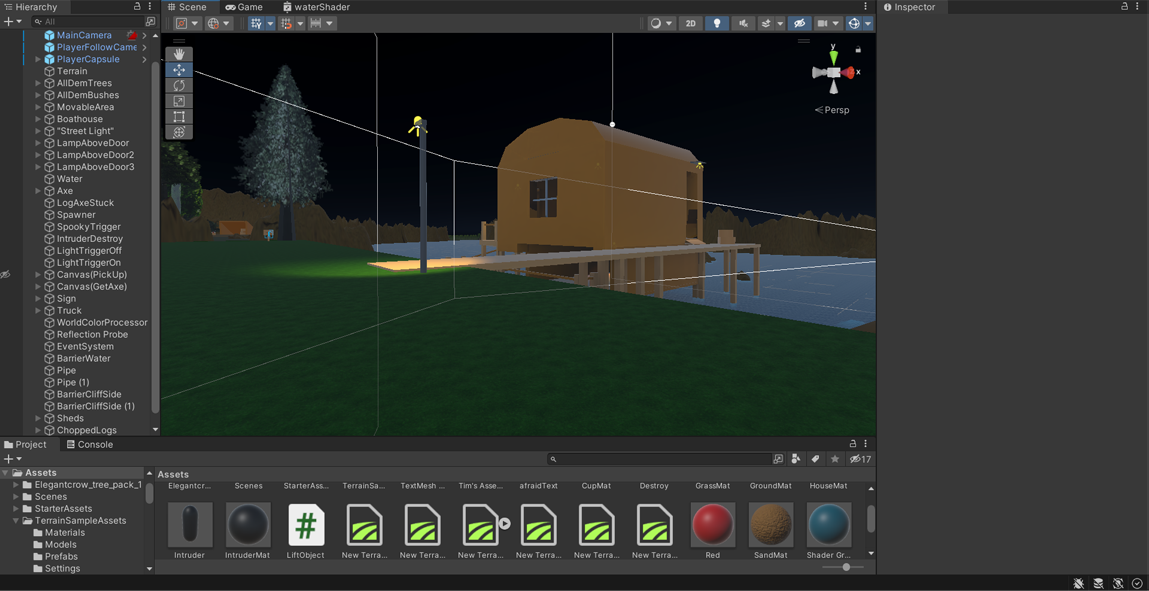Toggle the scene lighting bulb button
Screen dimensions: 1149x591
[717, 23]
